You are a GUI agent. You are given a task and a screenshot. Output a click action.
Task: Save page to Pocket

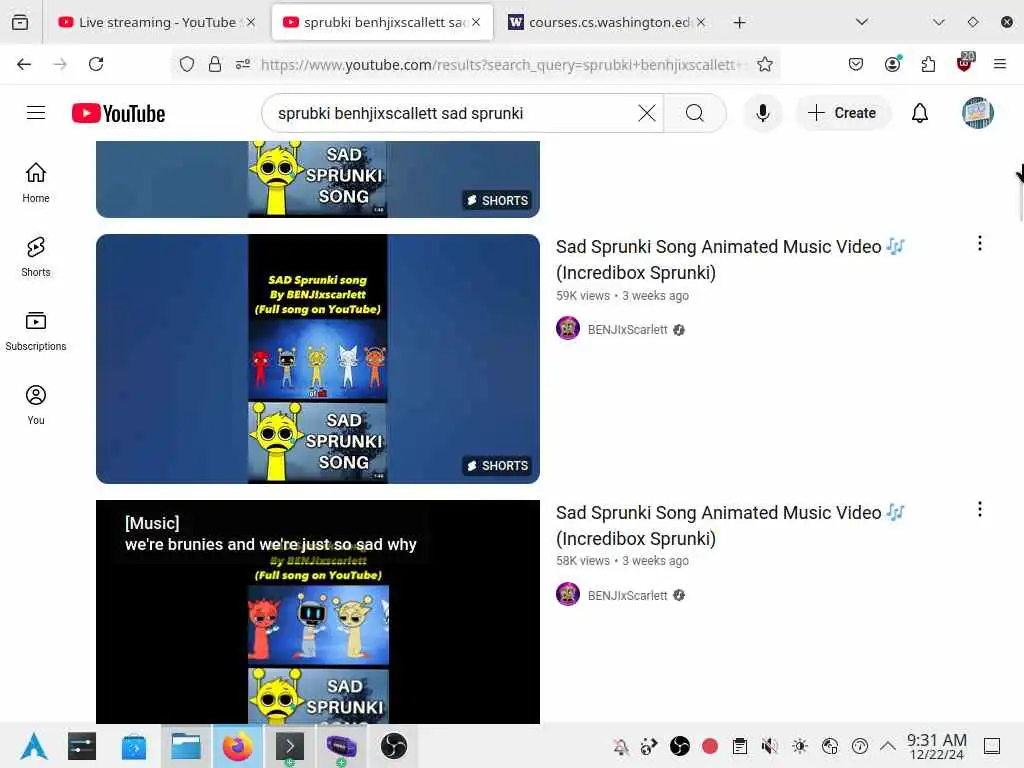pos(856,64)
